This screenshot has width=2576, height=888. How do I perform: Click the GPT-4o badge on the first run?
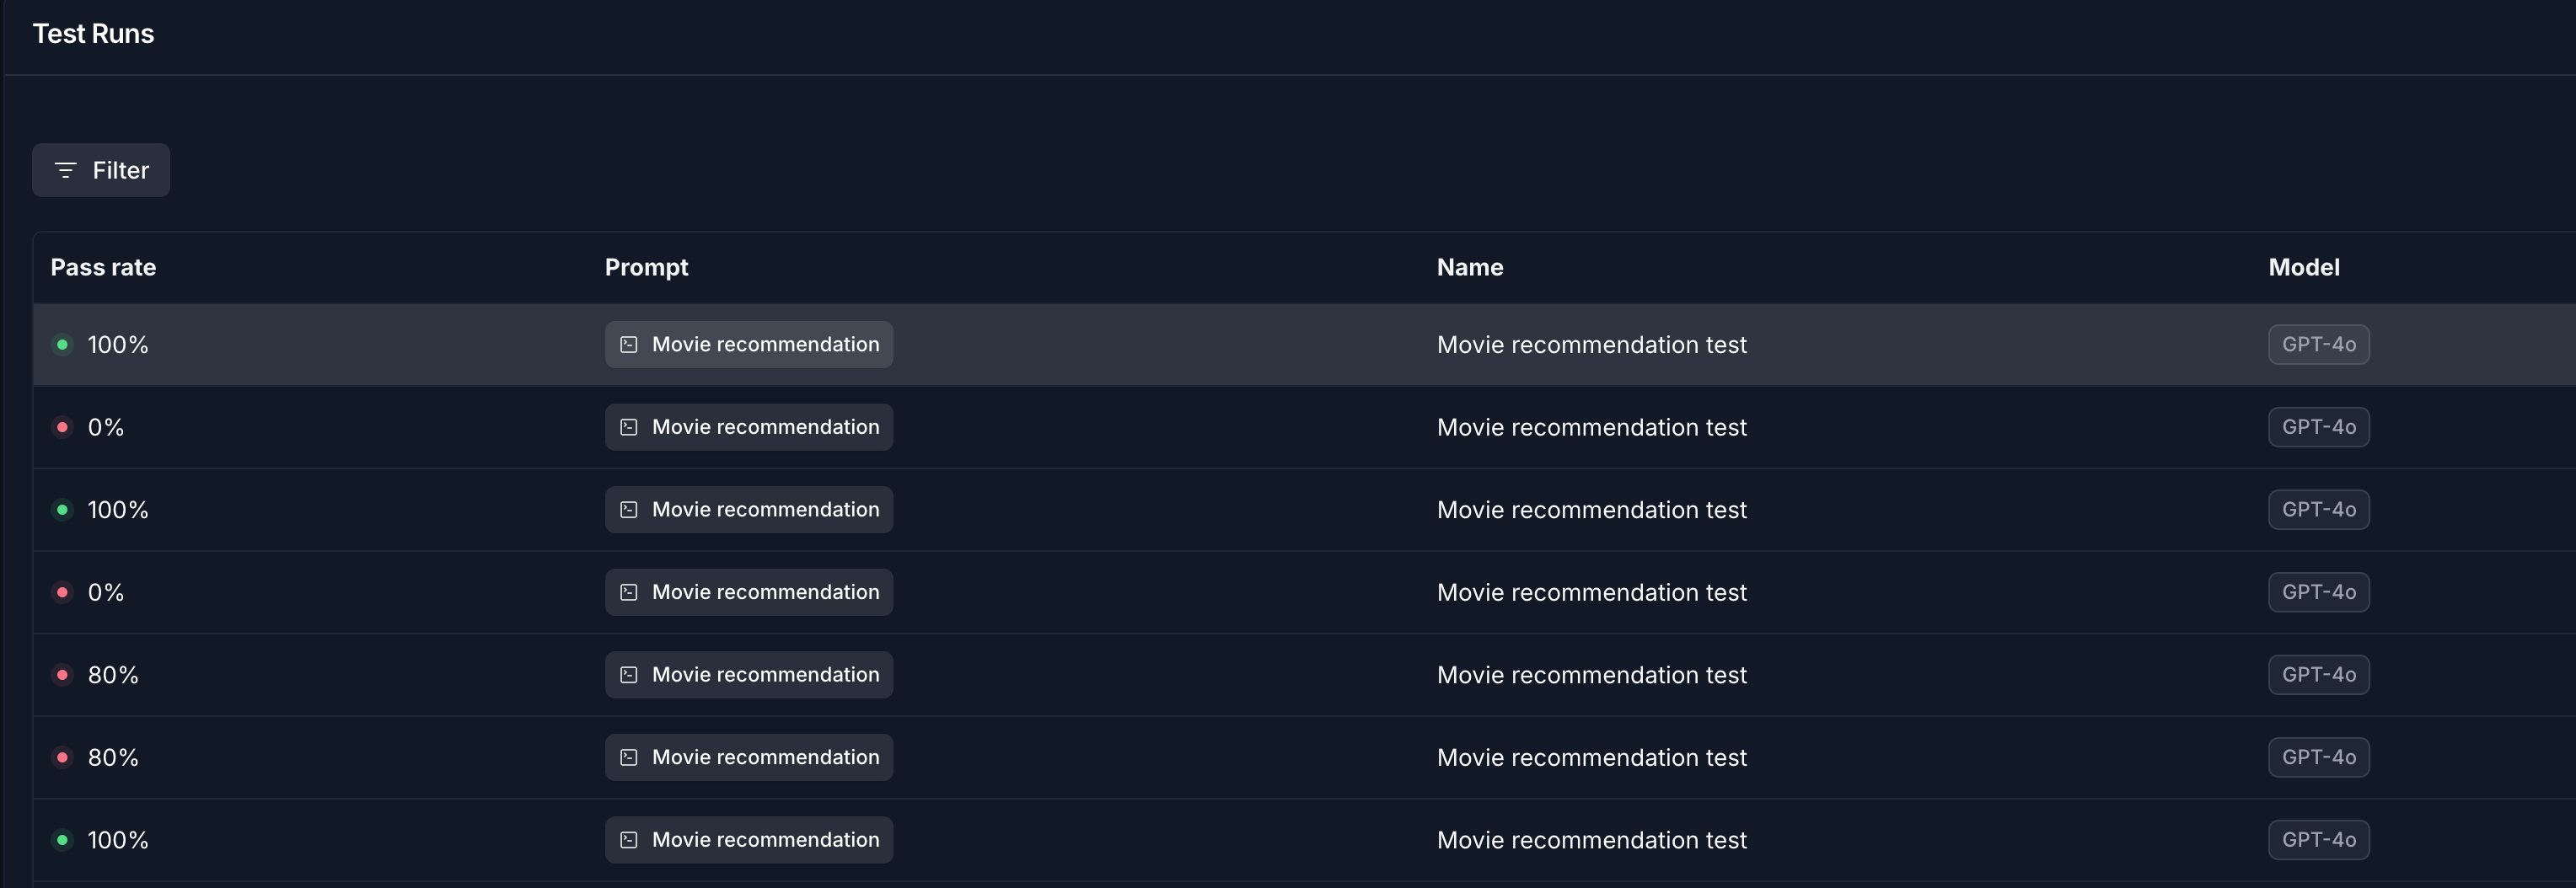pos(2318,344)
